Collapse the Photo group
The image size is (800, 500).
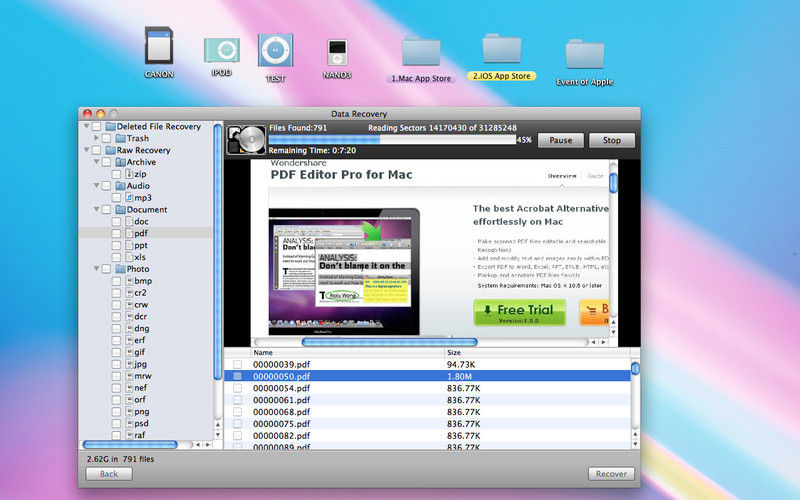(96, 269)
